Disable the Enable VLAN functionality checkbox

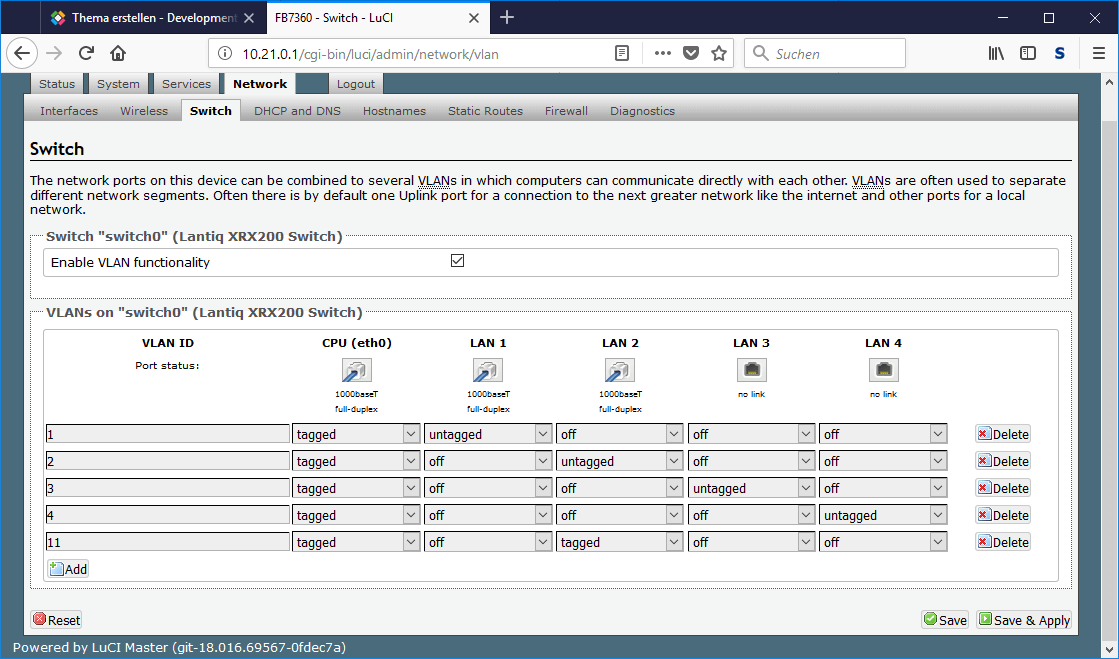point(458,261)
